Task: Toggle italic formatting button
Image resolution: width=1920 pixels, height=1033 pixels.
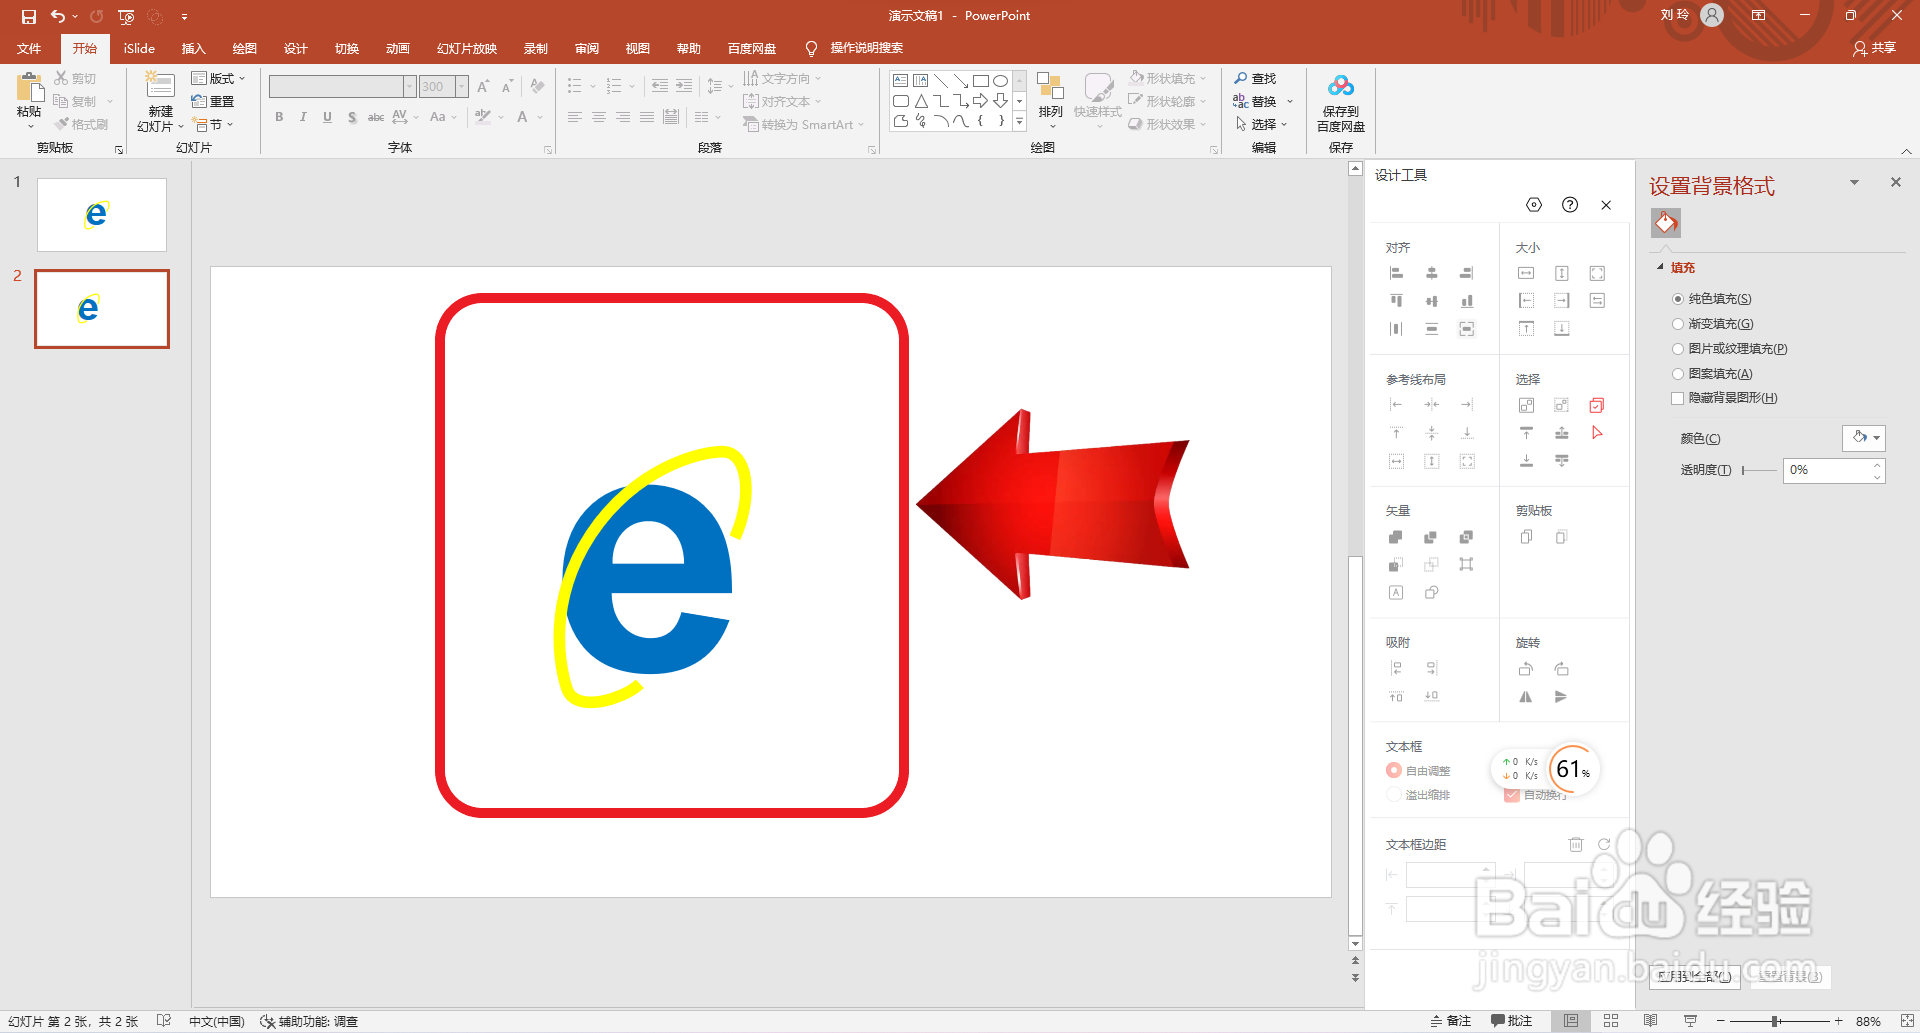Action: [x=303, y=117]
